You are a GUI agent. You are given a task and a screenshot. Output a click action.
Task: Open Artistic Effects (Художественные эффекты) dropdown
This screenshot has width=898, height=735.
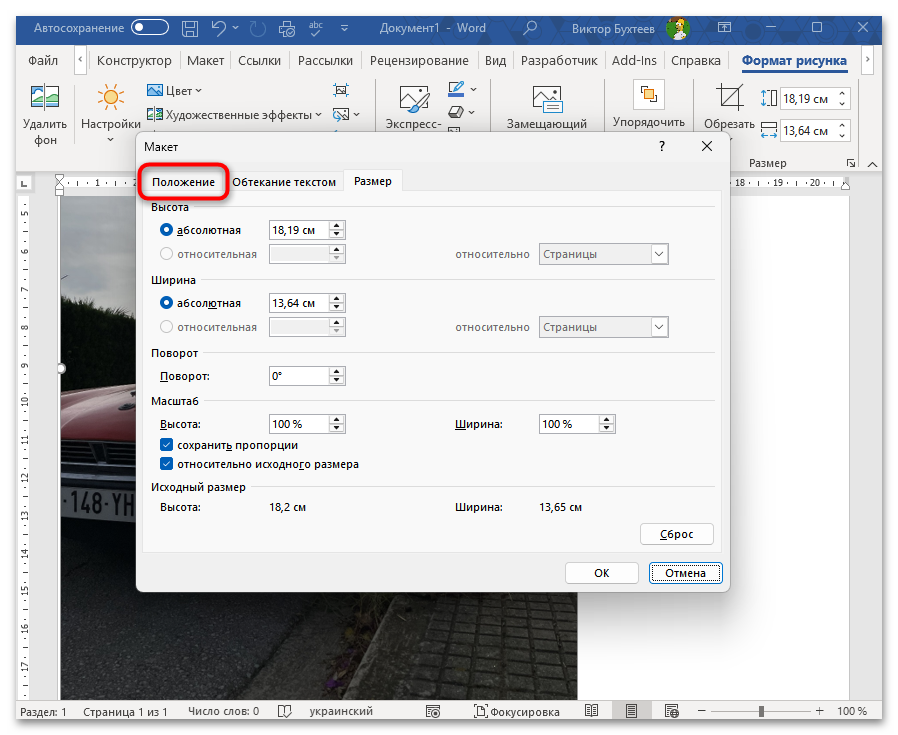pos(234,115)
